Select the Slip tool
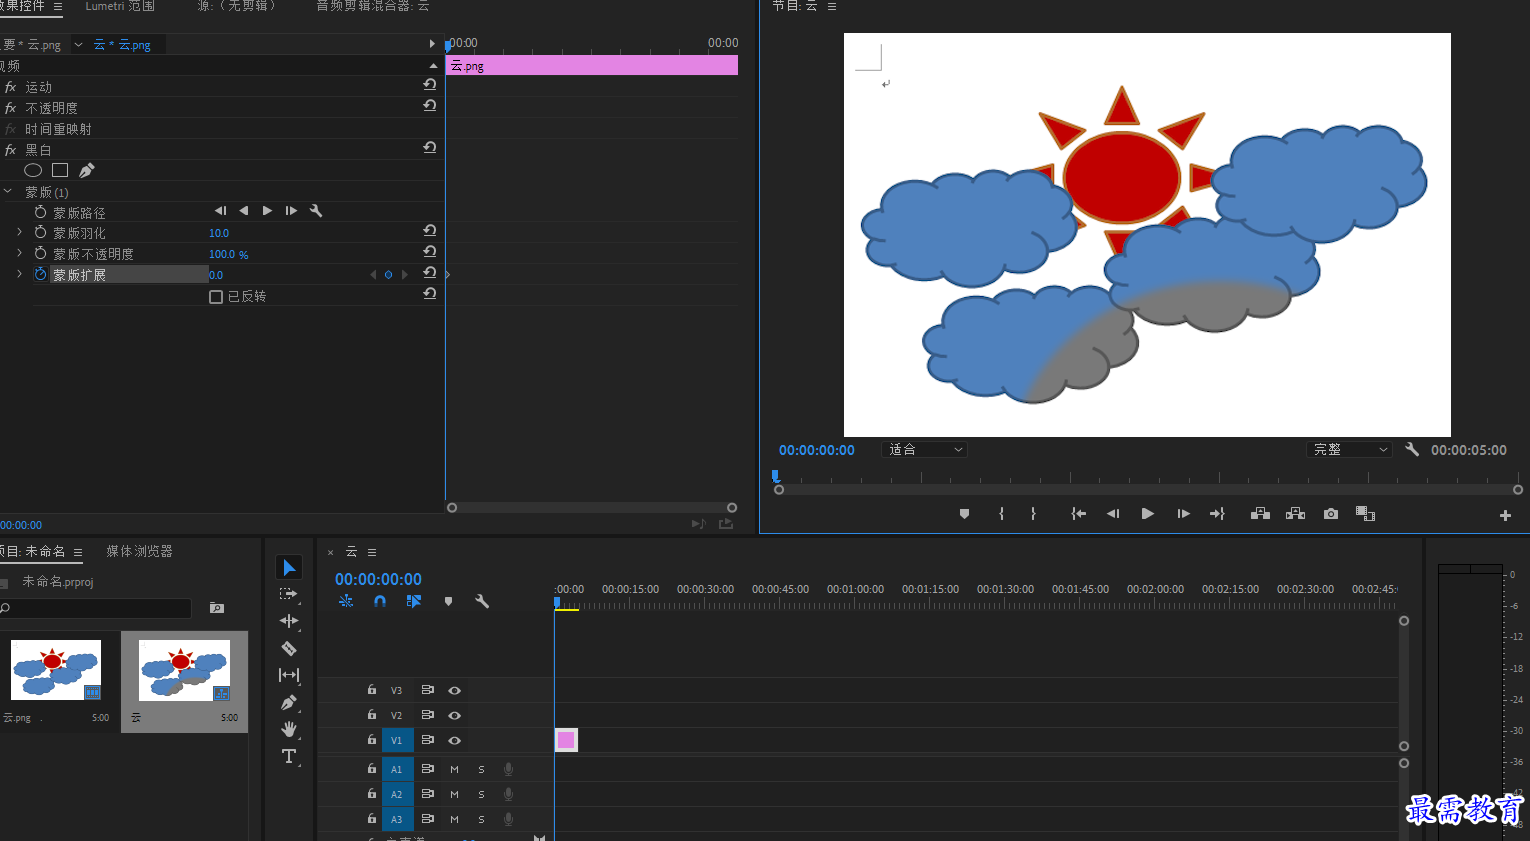 pyautogui.click(x=289, y=675)
